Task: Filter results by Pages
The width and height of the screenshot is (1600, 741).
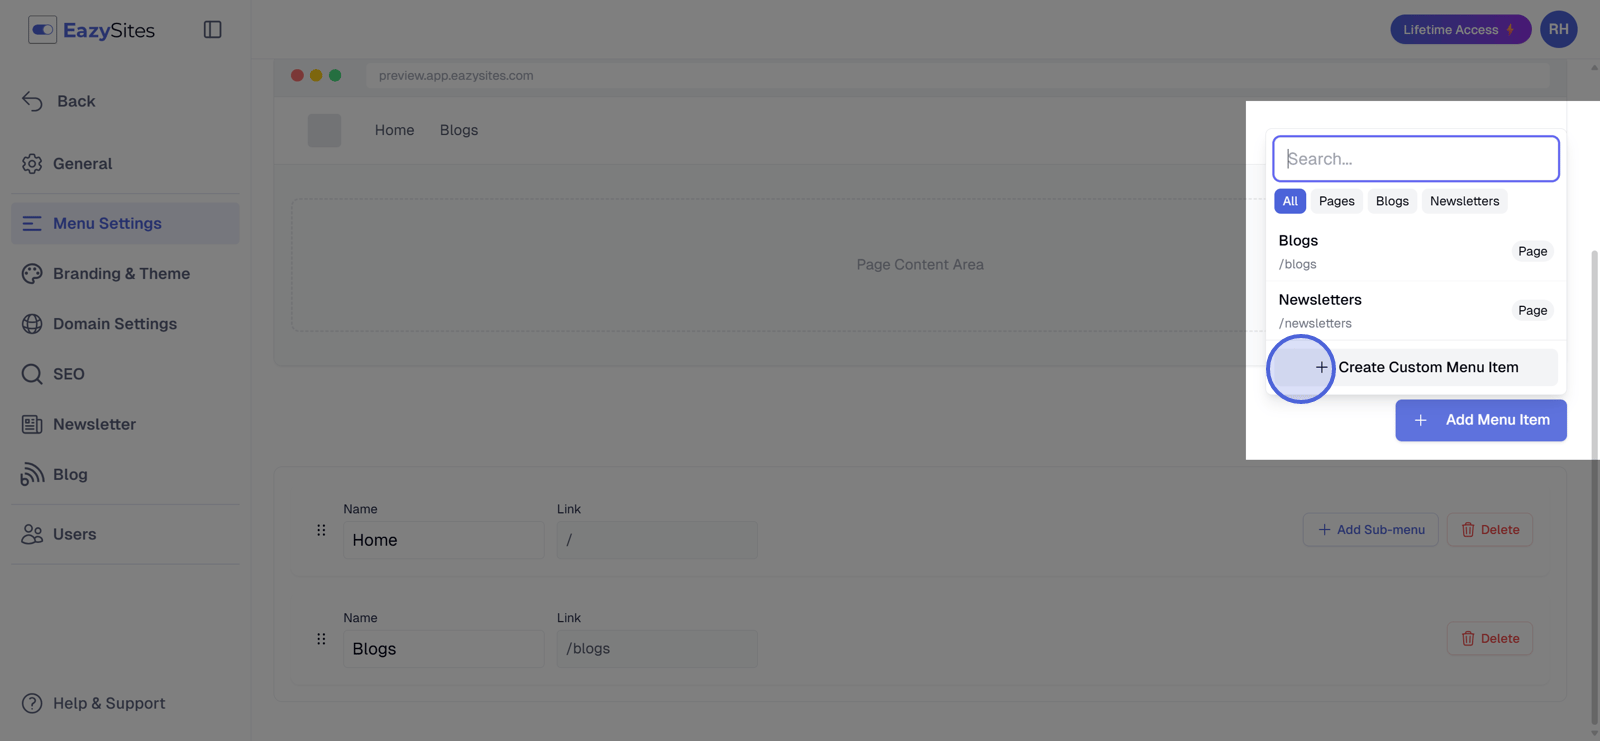Action: tap(1336, 201)
